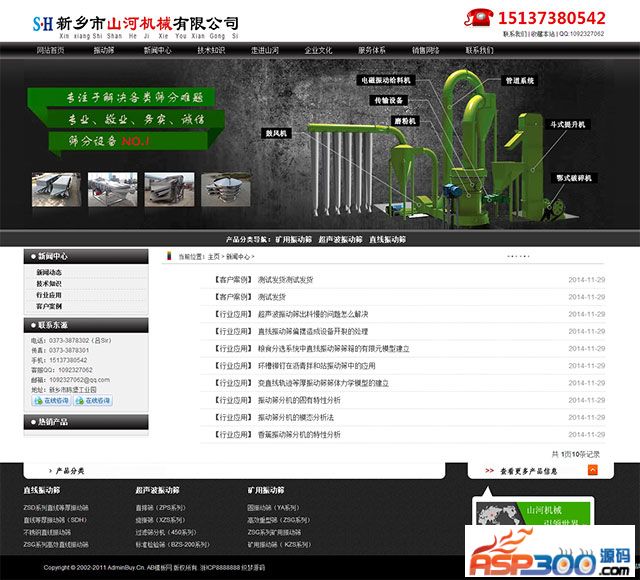Viewport: 640px width, 580px height.
Task: Select 矿用振动筛 in product category bar
Action: [293, 240]
